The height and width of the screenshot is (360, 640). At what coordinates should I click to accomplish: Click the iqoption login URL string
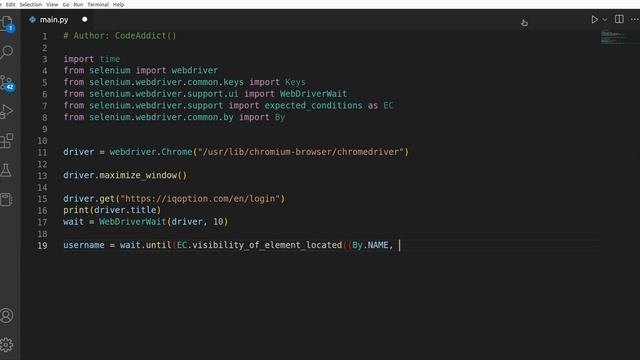point(200,199)
